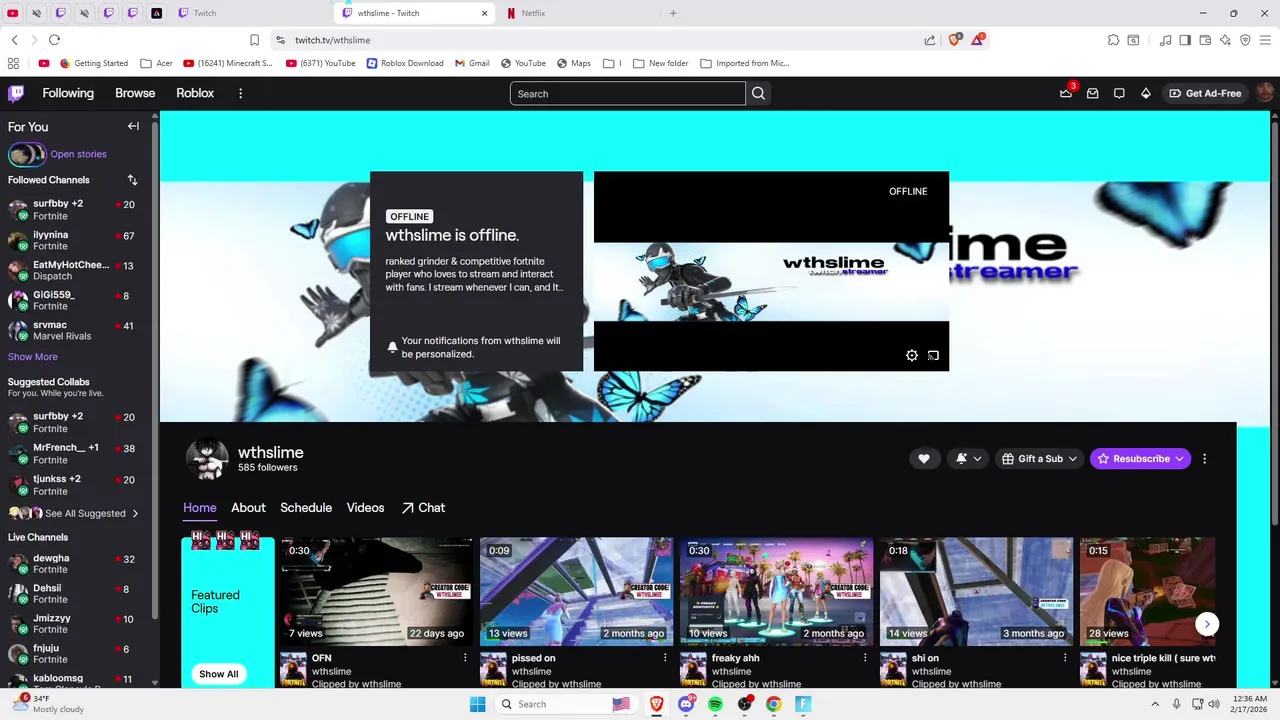Open Gmail bookmark
The height and width of the screenshot is (720, 1280).
(472, 63)
